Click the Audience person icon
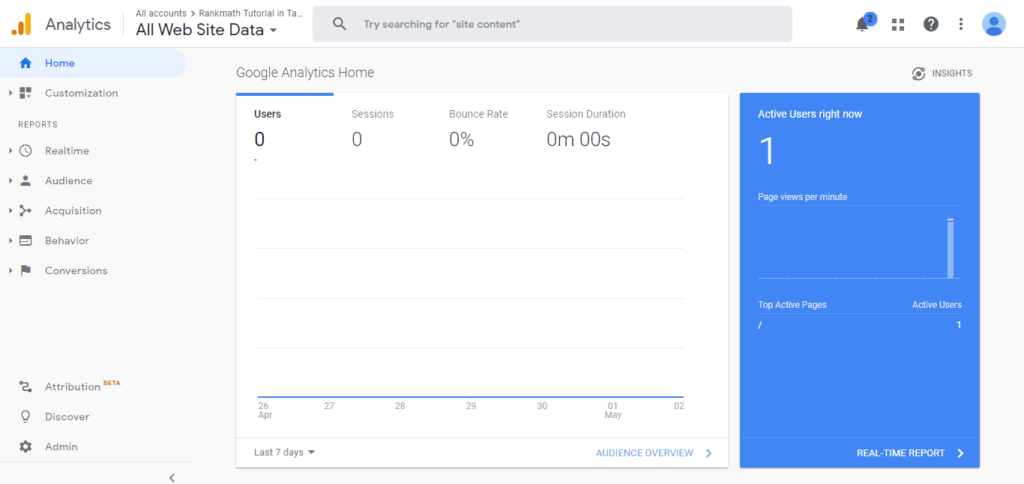1024x484 pixels. click(25, 181)
